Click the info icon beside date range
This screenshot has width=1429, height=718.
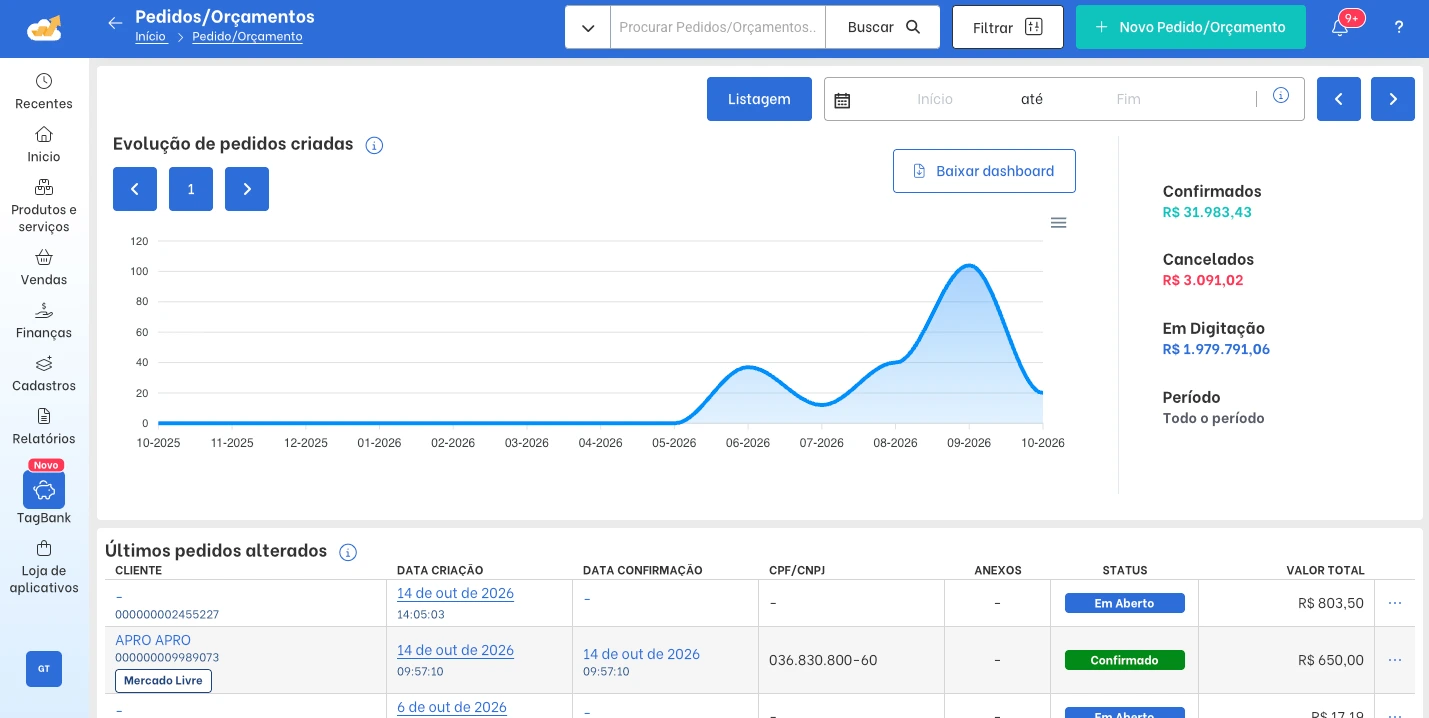pyautogui.click(x=1281, y=96)
